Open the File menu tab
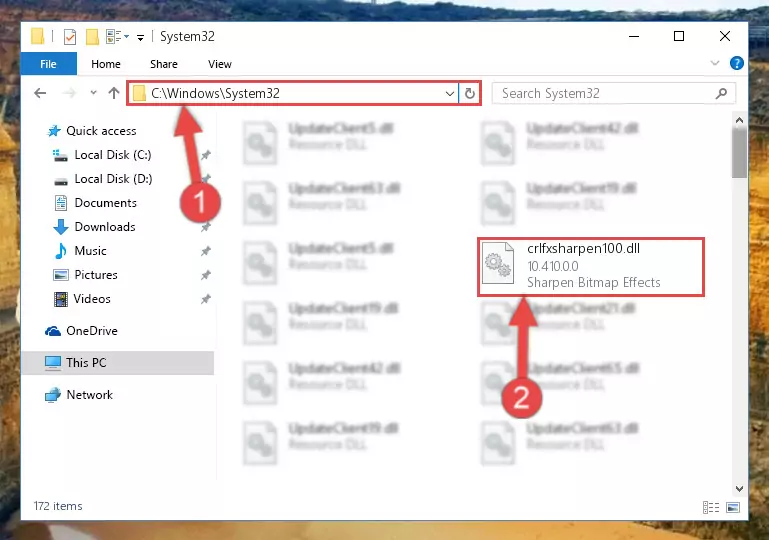Screen dimensions: 769x540 [x=49, y=64]
